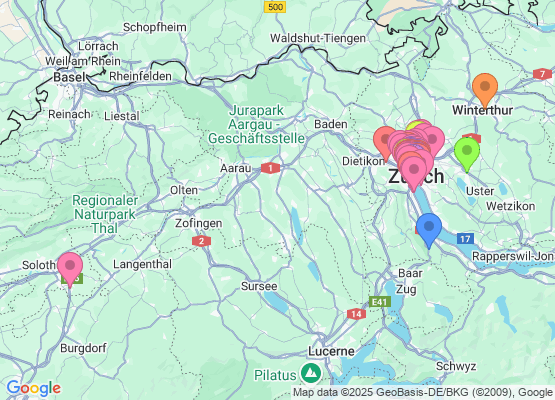Select the green pin near Uster

pyautogui.click(x=467, y=151)
